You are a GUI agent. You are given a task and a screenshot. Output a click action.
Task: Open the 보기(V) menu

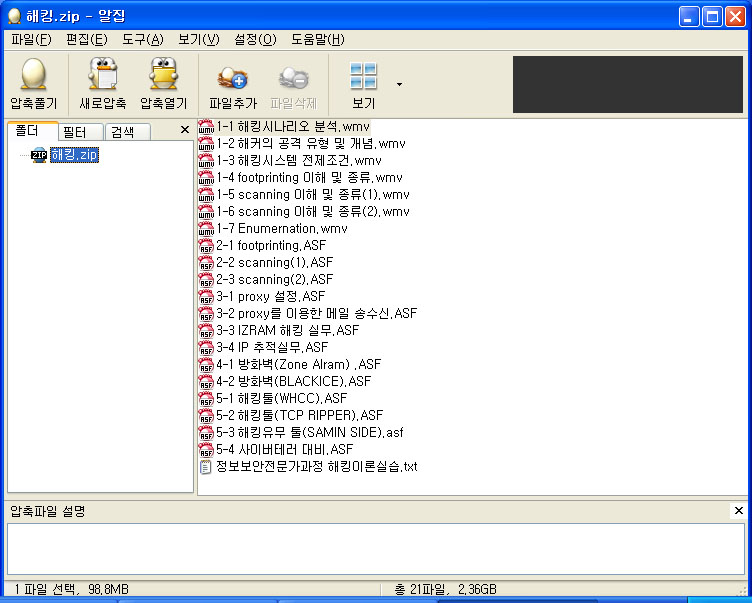[199, 39]
